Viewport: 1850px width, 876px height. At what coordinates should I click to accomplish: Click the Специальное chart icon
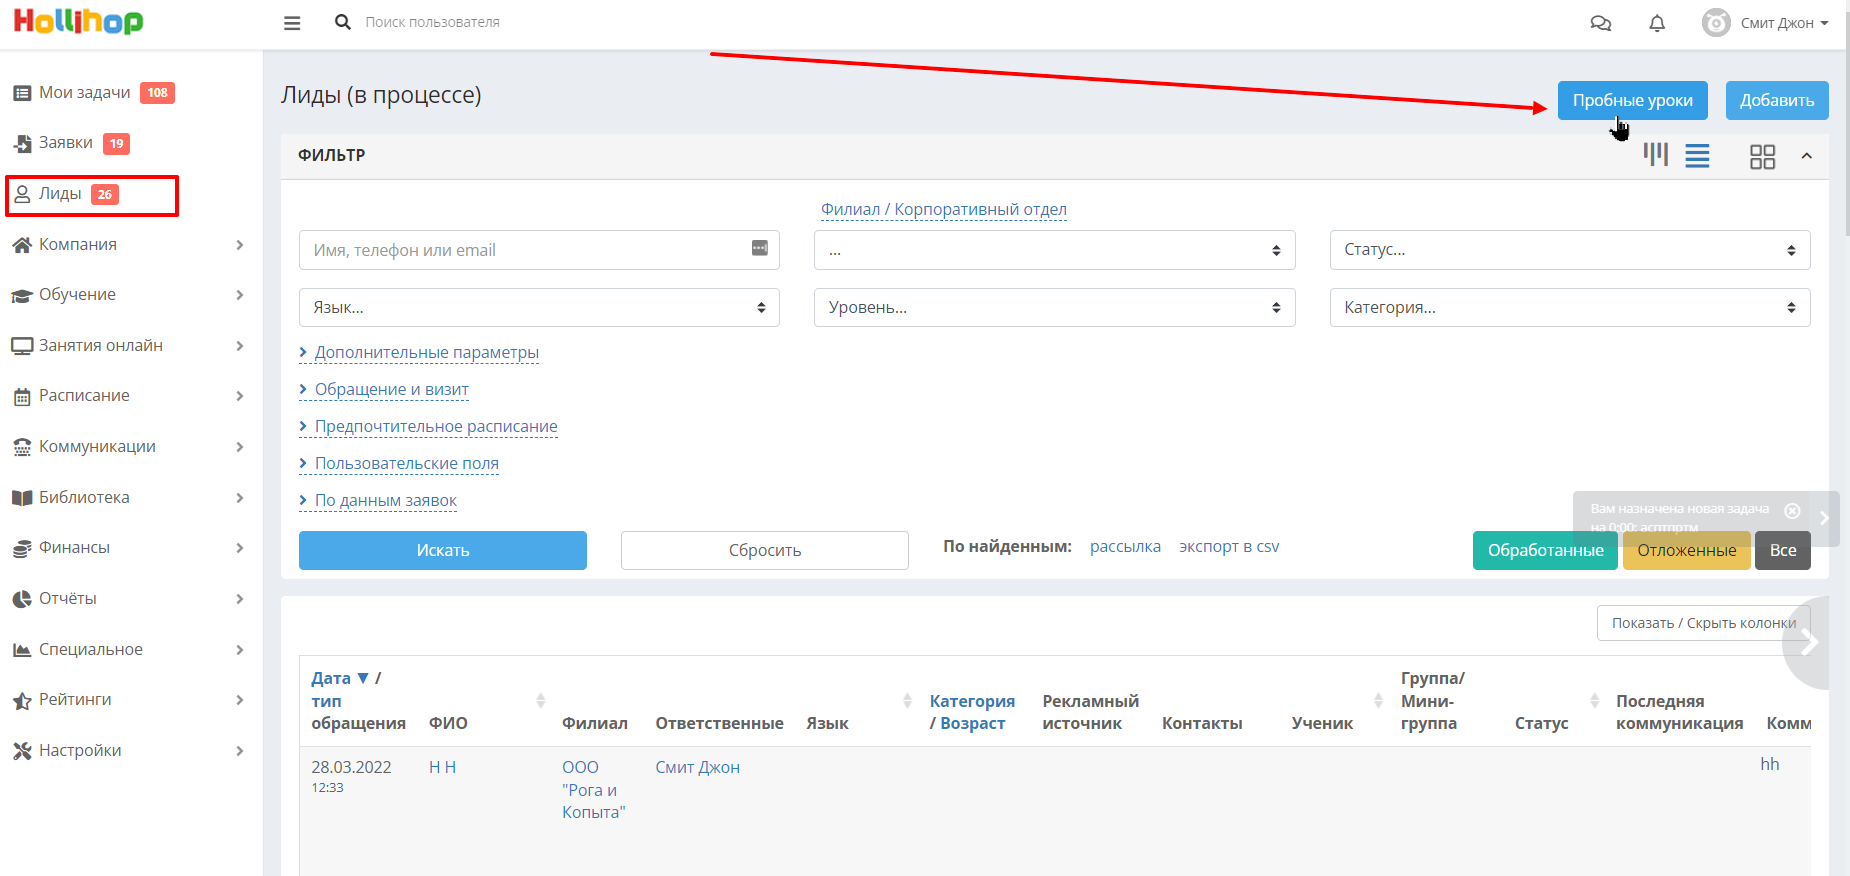tap(22, 650)
